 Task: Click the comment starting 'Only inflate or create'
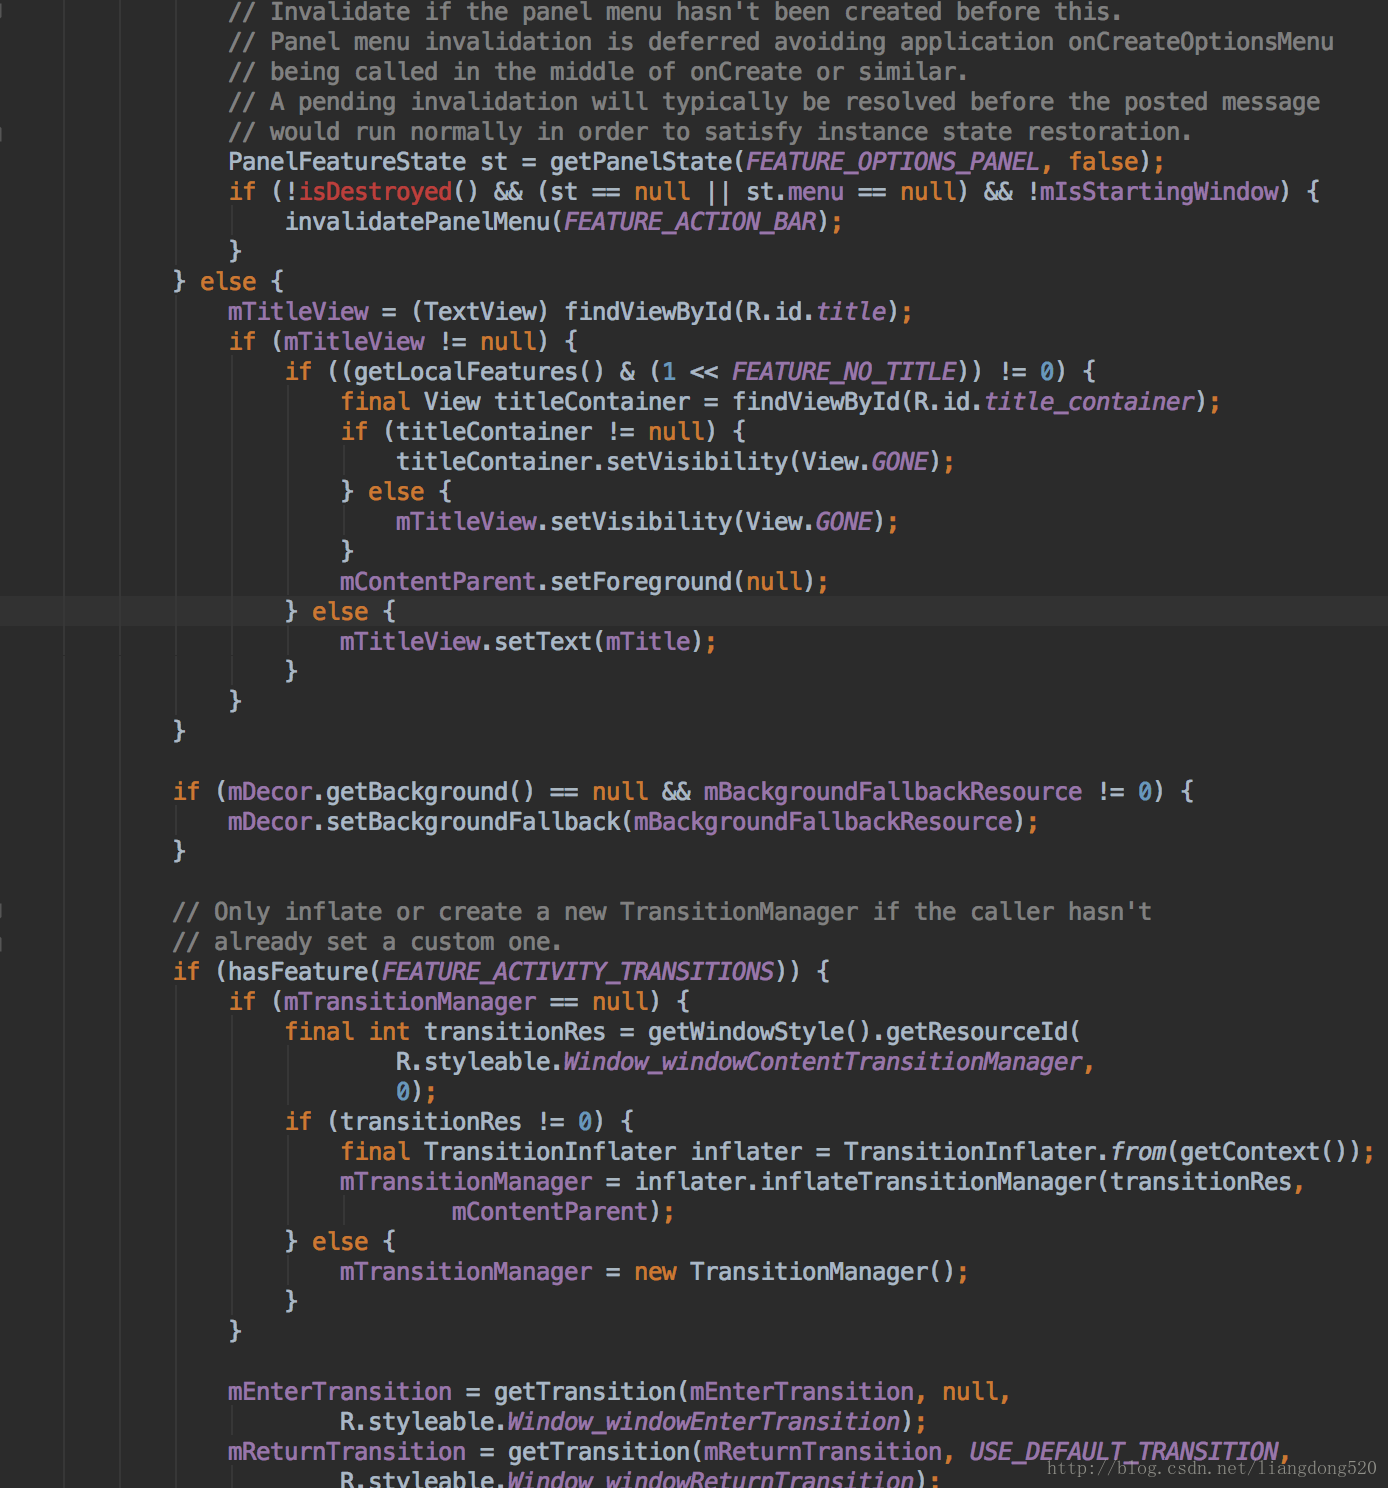[661, 912]
